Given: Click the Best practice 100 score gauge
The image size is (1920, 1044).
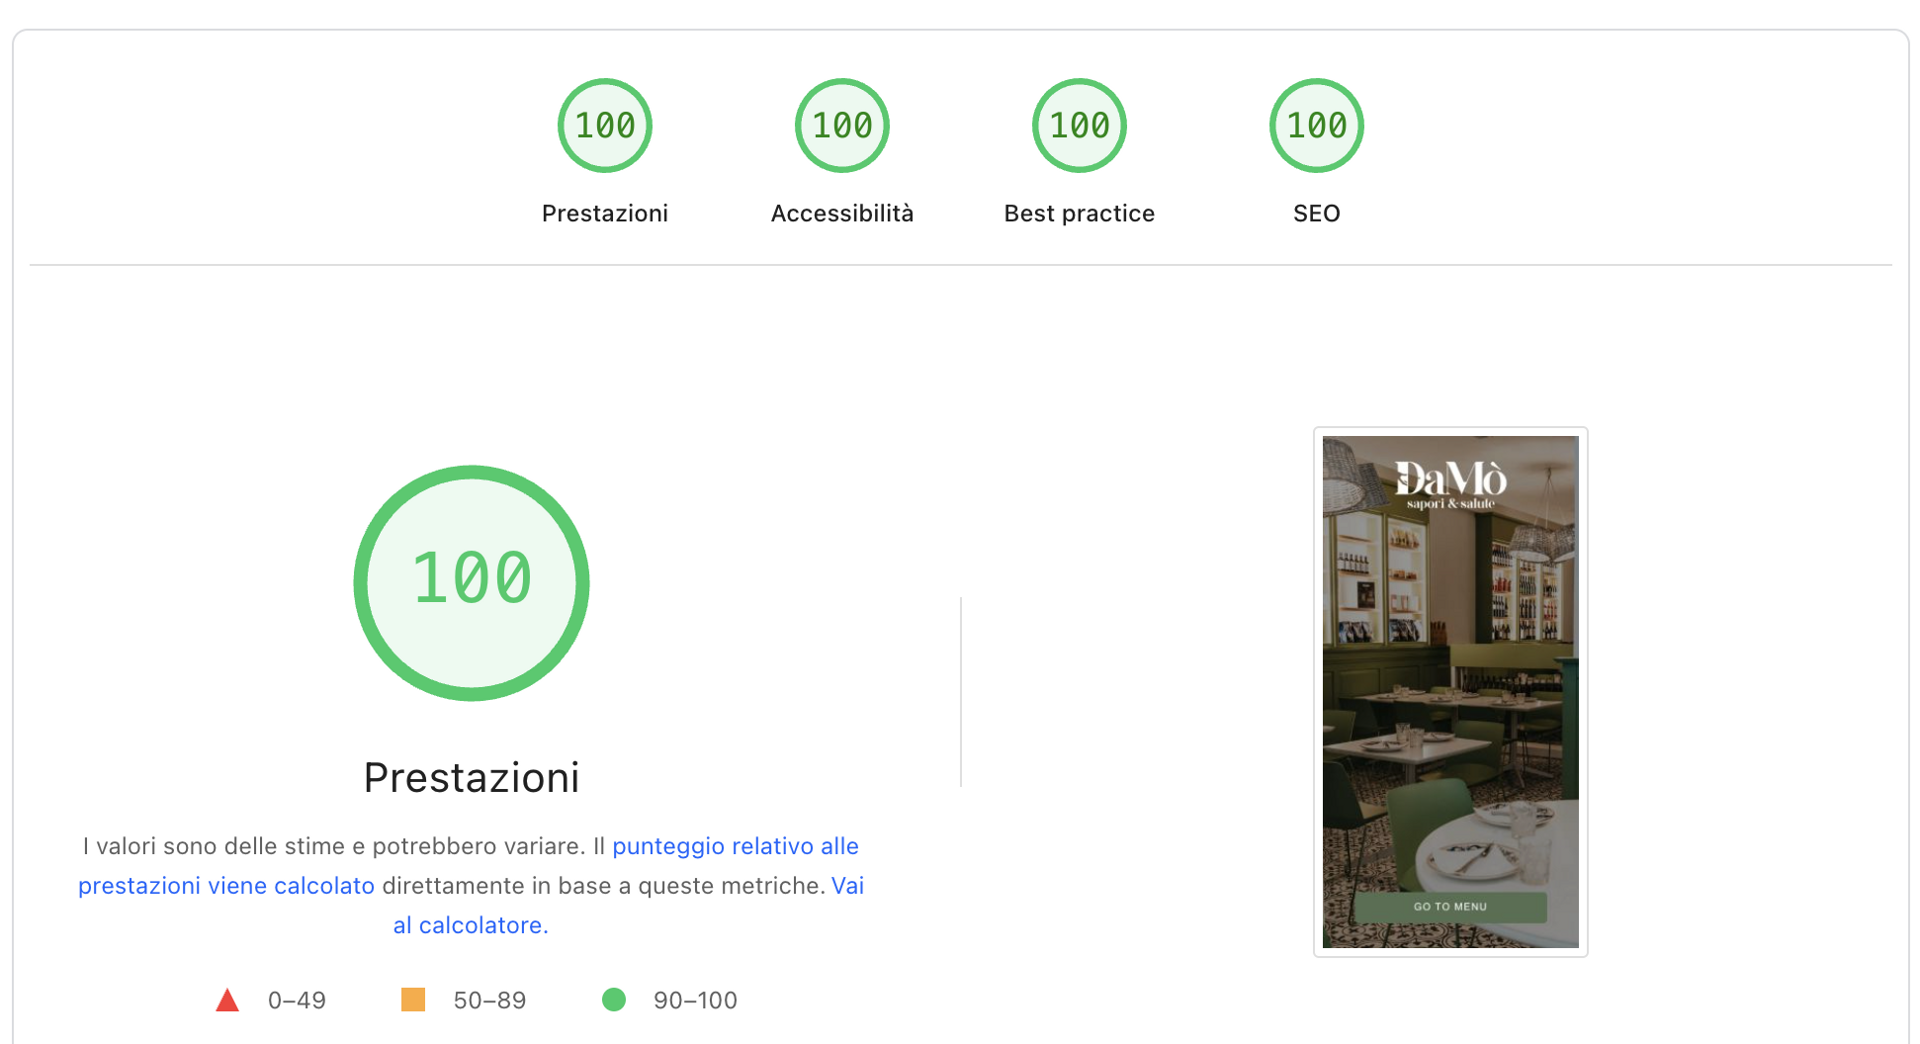Looking at the screenshot, I should pyautogui.click(x=1079, y=125).
